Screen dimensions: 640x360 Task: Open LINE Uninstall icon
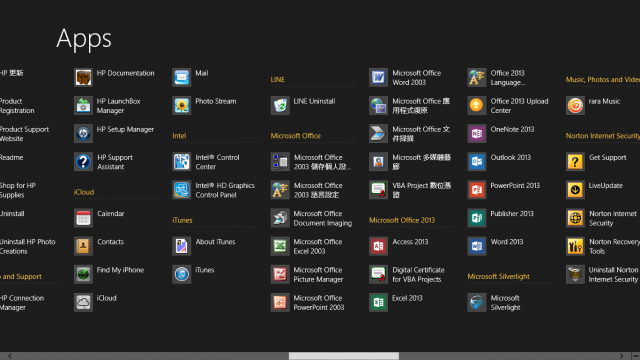point(280,105)
